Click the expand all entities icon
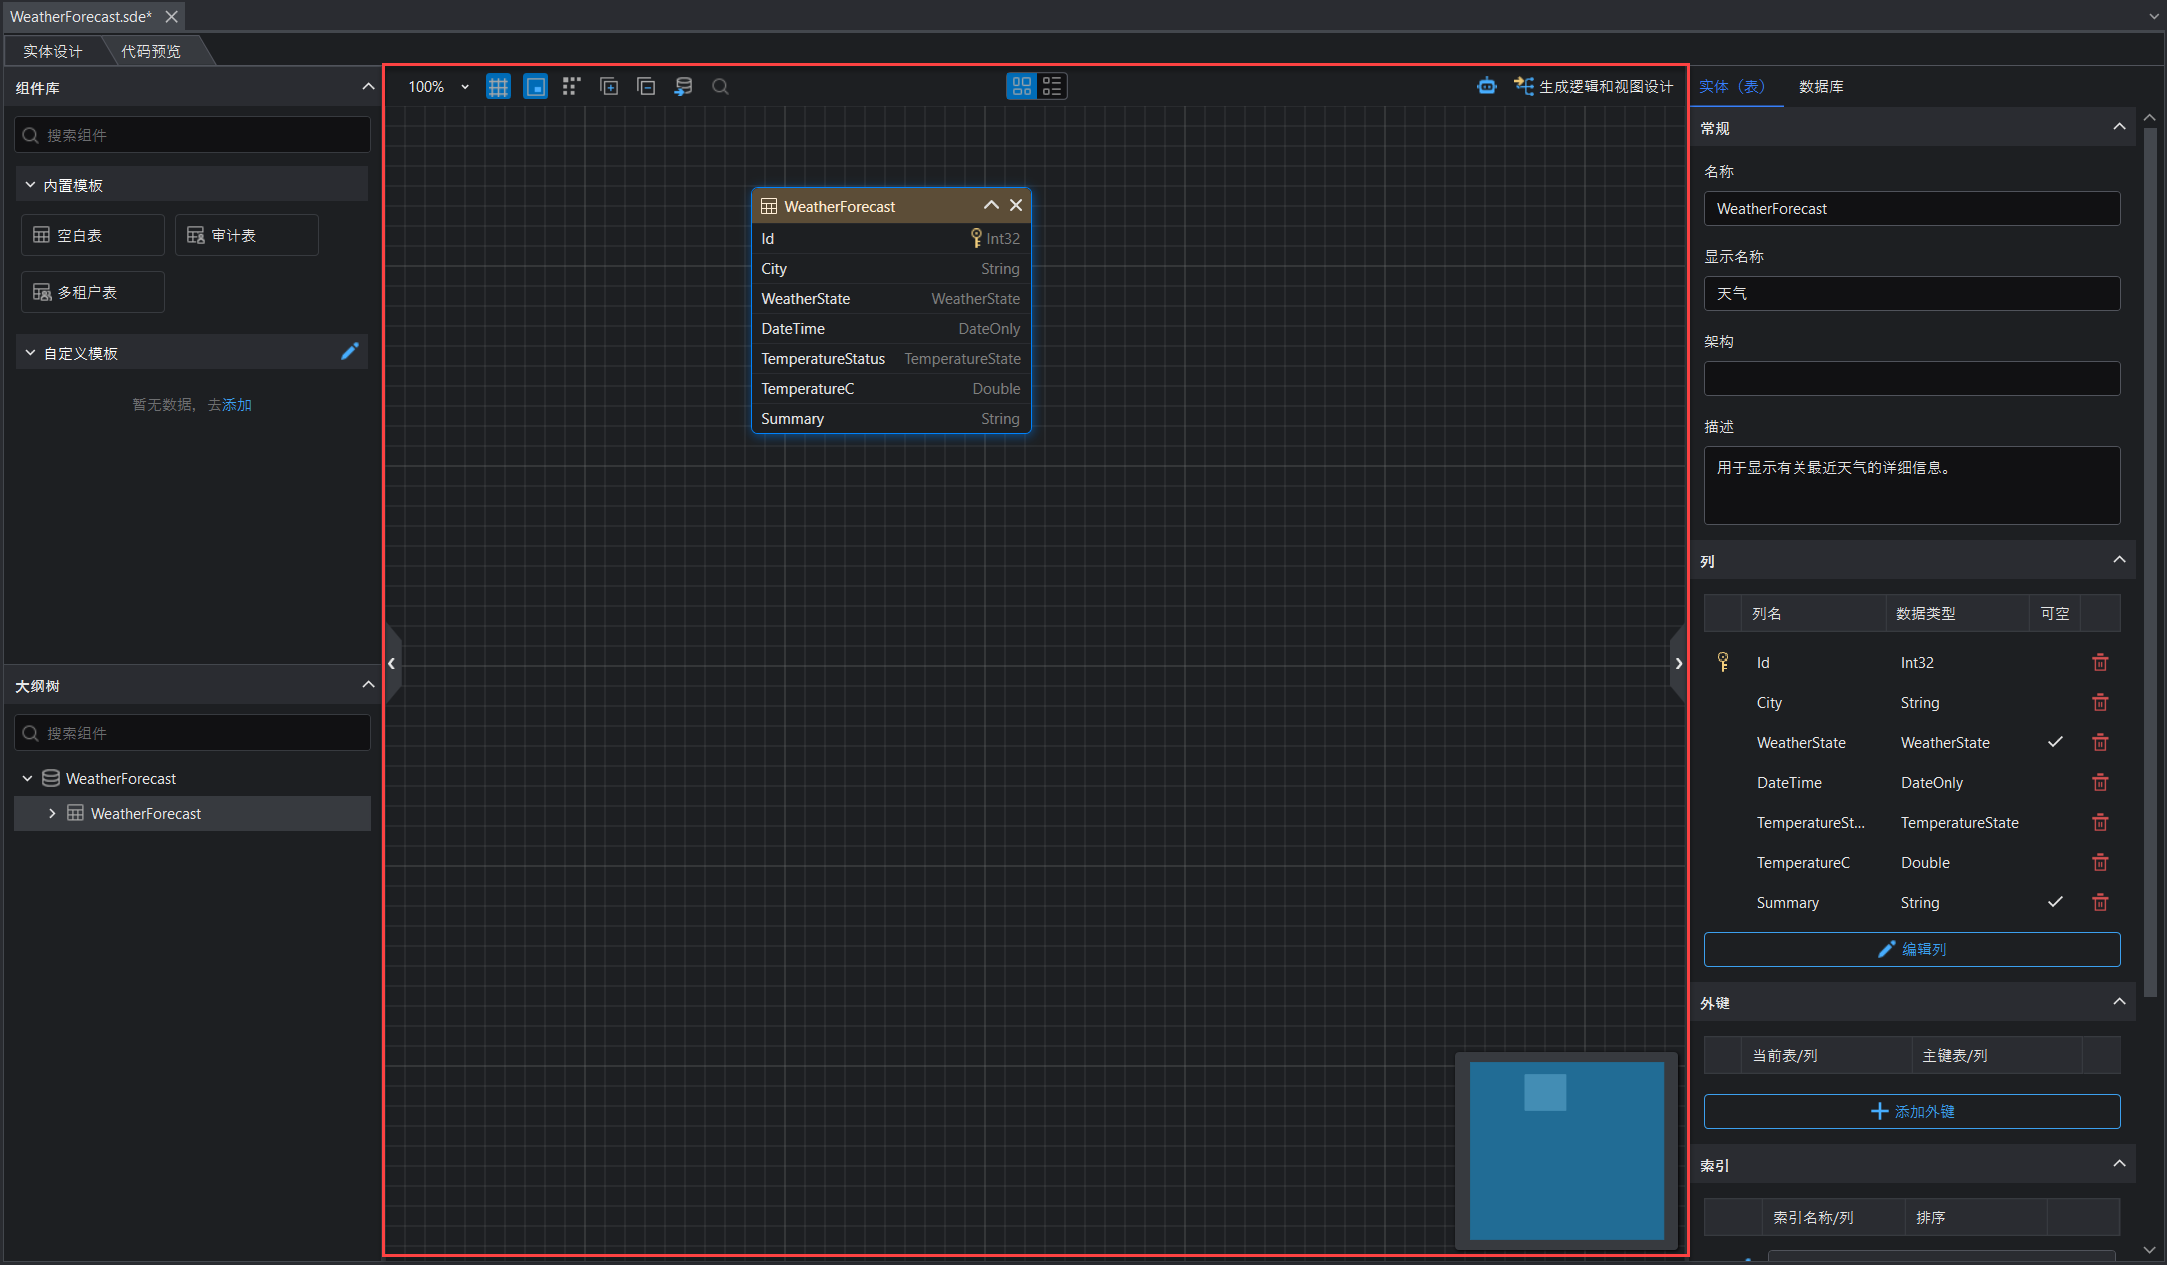 click(608, 87)
